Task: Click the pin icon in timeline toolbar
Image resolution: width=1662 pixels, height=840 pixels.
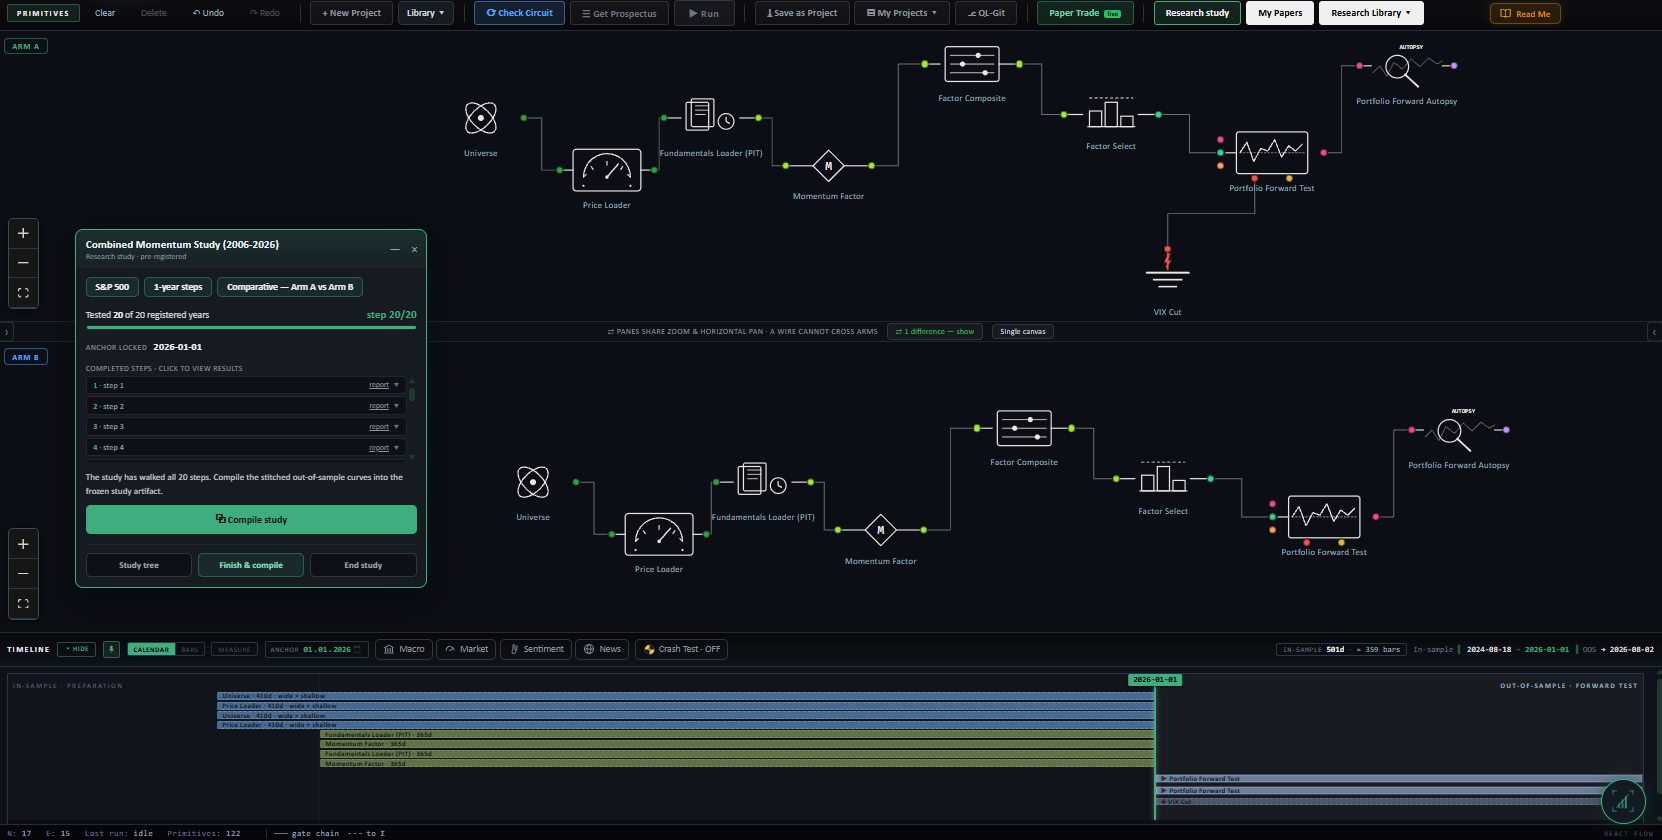Action: pos(111,649)
